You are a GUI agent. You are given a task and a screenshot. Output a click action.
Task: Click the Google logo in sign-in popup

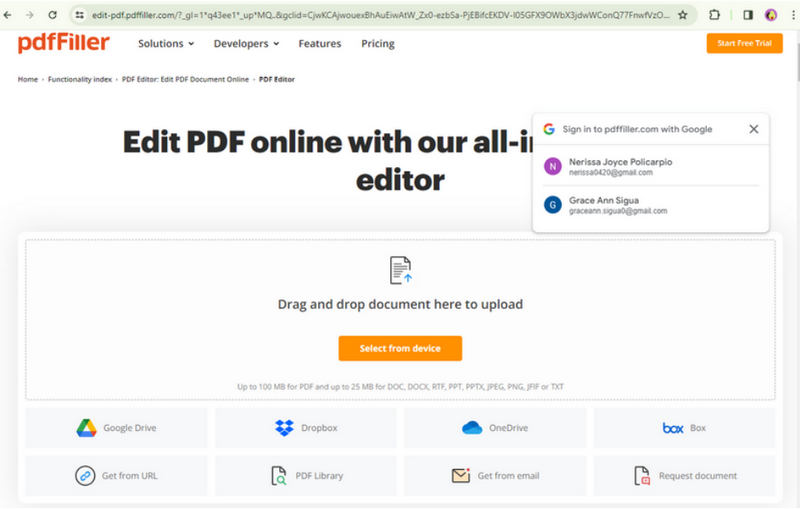tap(549, 129)
